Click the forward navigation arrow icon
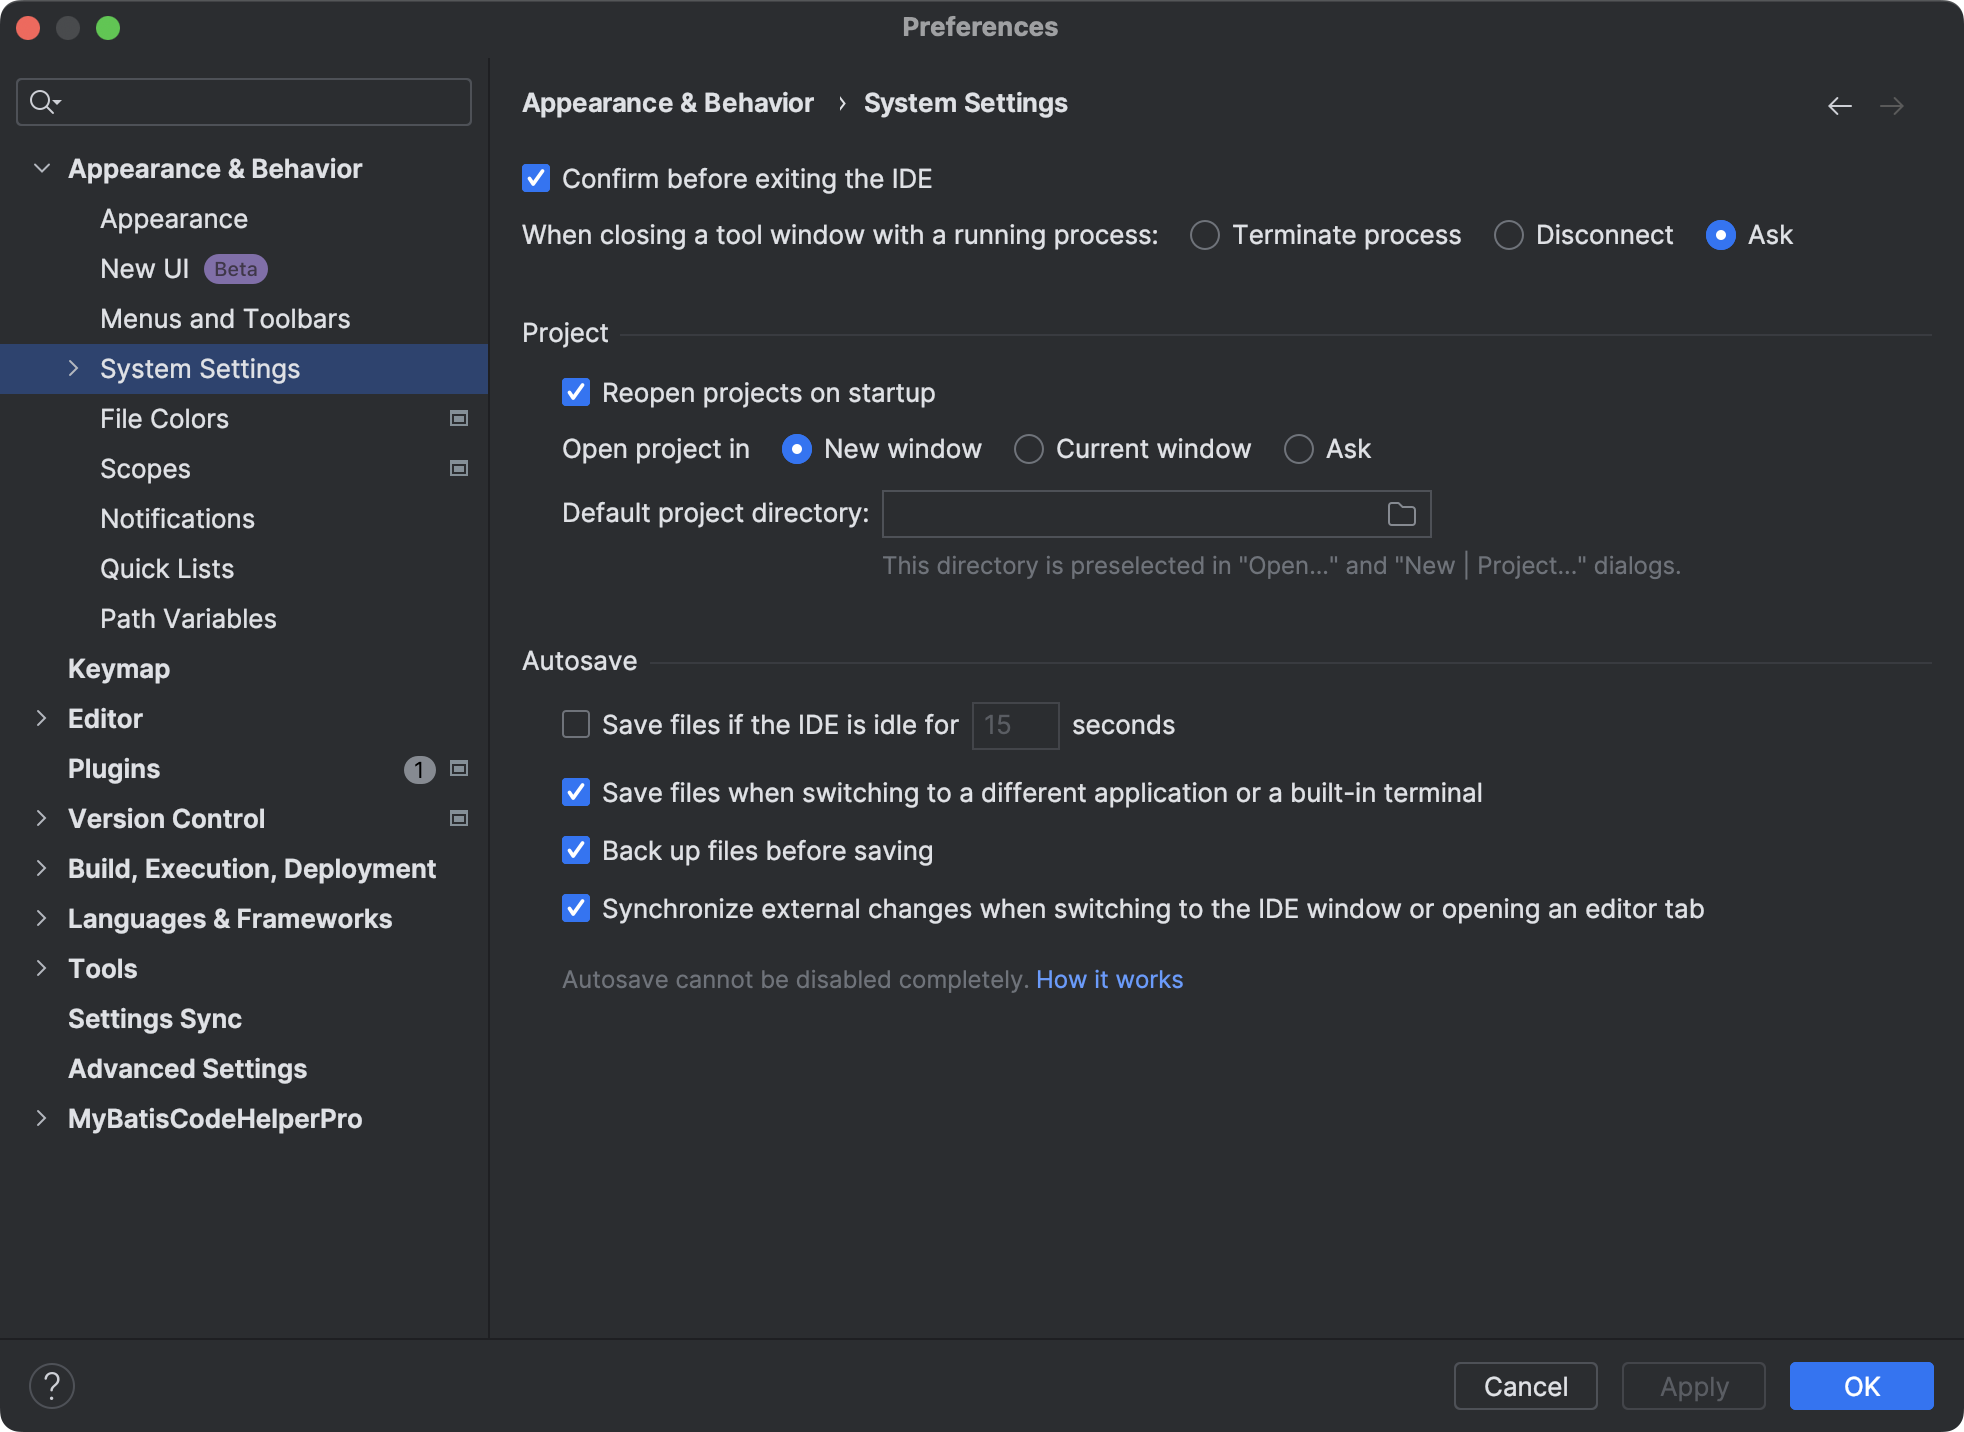This screenshot has height=1432, width=1964. 1891,106
